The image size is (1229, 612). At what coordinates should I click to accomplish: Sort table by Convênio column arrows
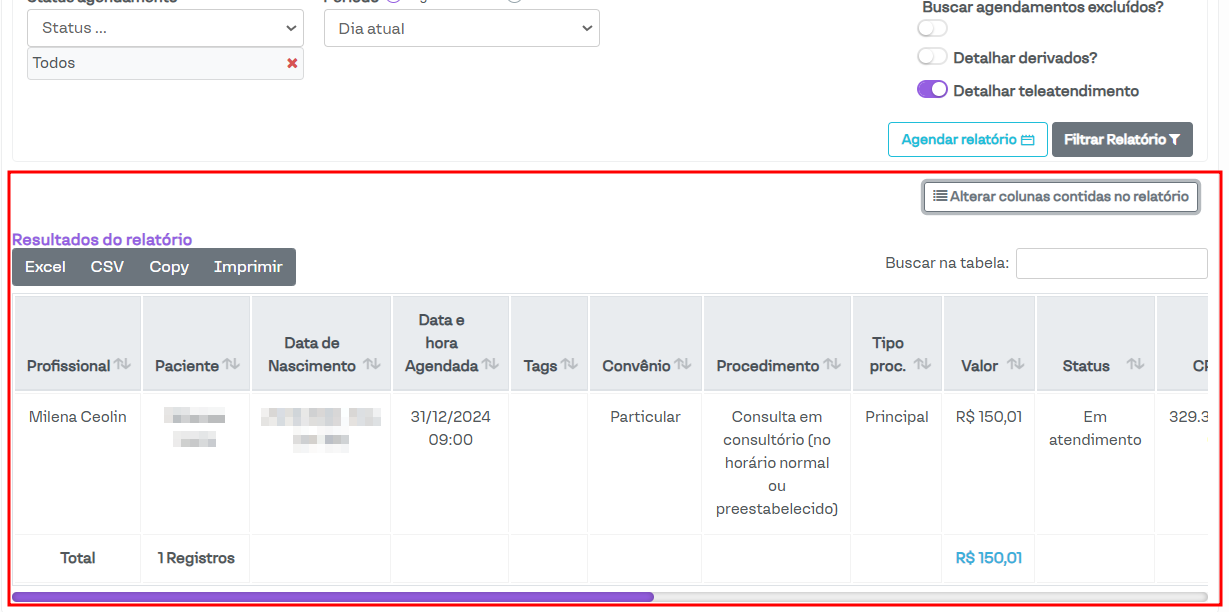[x=683, y=365]
